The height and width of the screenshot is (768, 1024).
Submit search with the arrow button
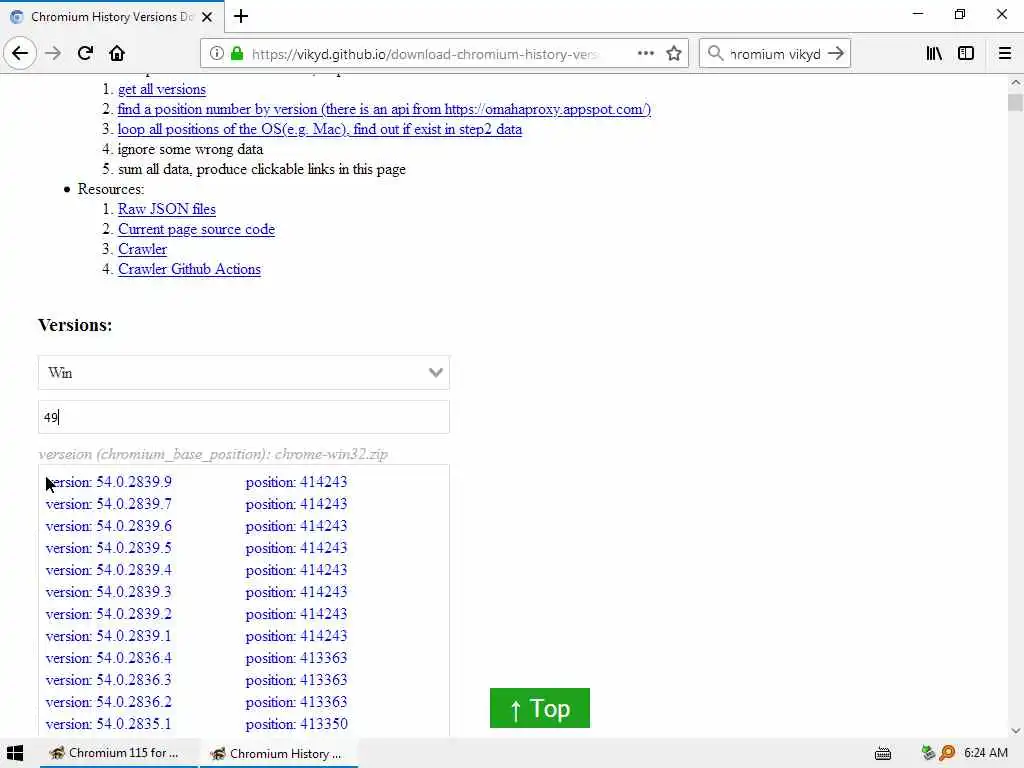point(836,54)
